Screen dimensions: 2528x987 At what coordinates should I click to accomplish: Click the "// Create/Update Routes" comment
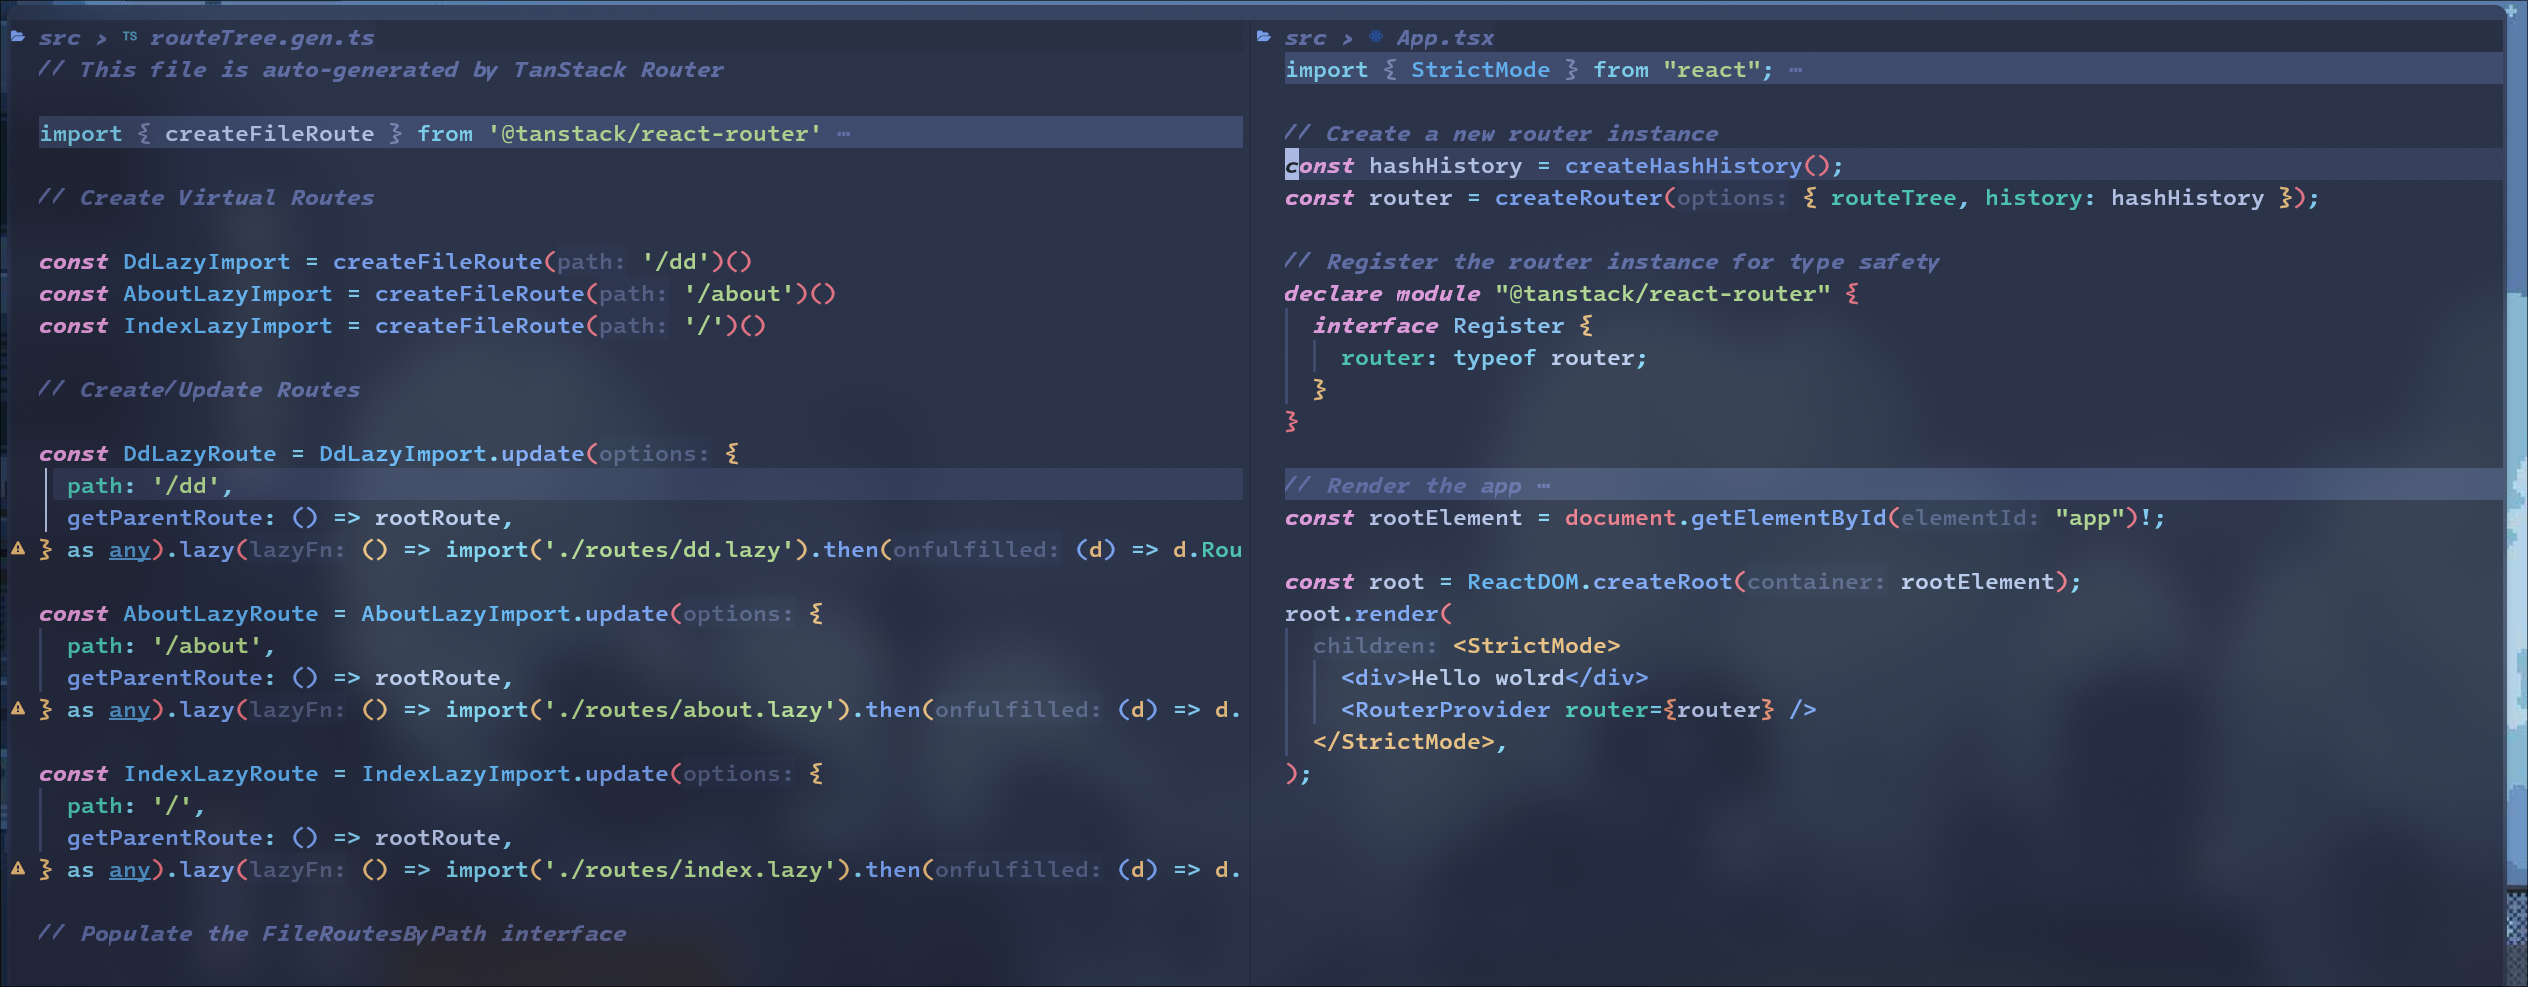coord(200,390)
